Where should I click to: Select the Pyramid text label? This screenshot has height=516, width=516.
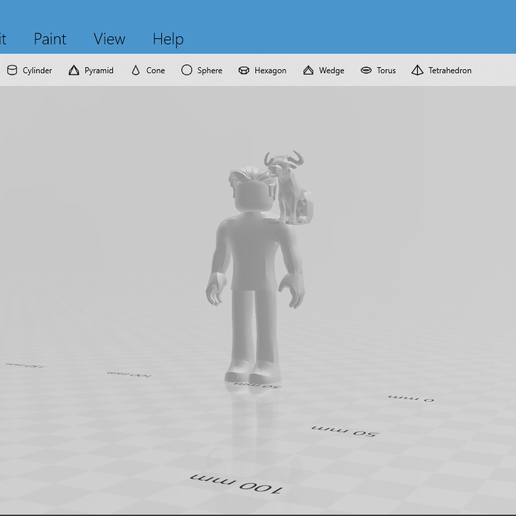coord(99,71)
